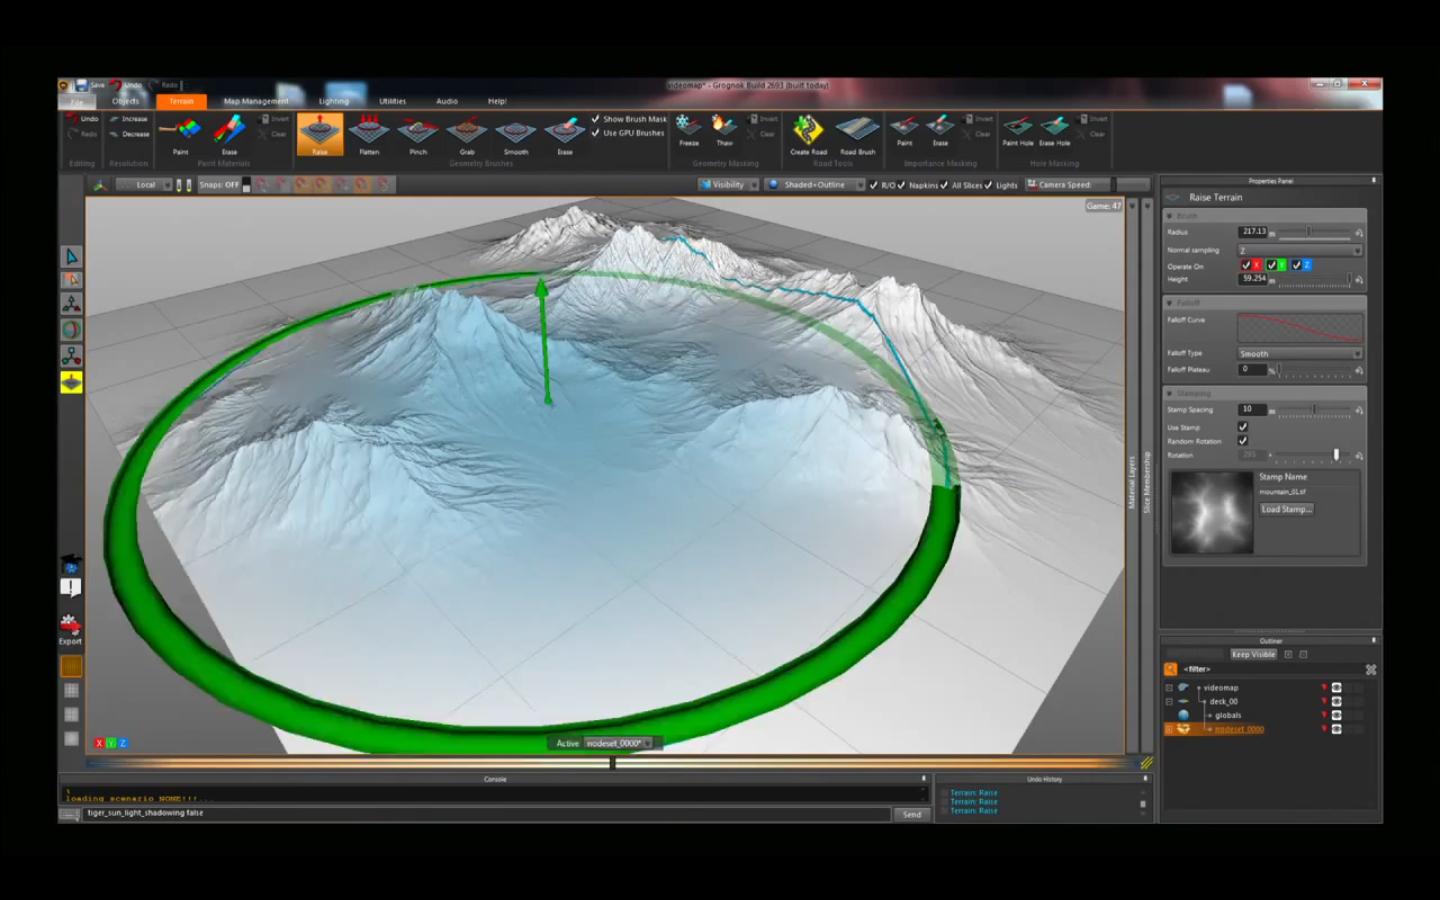
Task: Disable the Use Stamp checkbox
Action: click(x=1243, y=427)
